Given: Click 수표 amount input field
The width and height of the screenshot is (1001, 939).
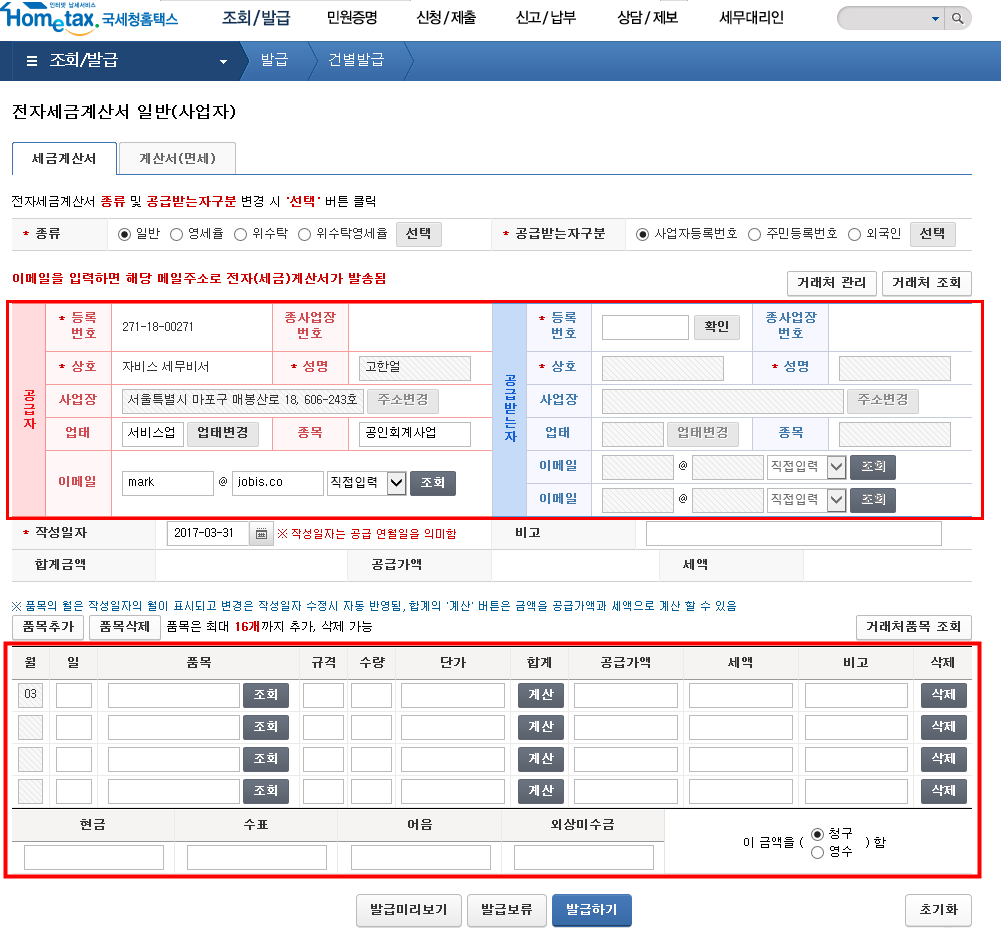Looking at the screenshot, I should click(257, 858).
